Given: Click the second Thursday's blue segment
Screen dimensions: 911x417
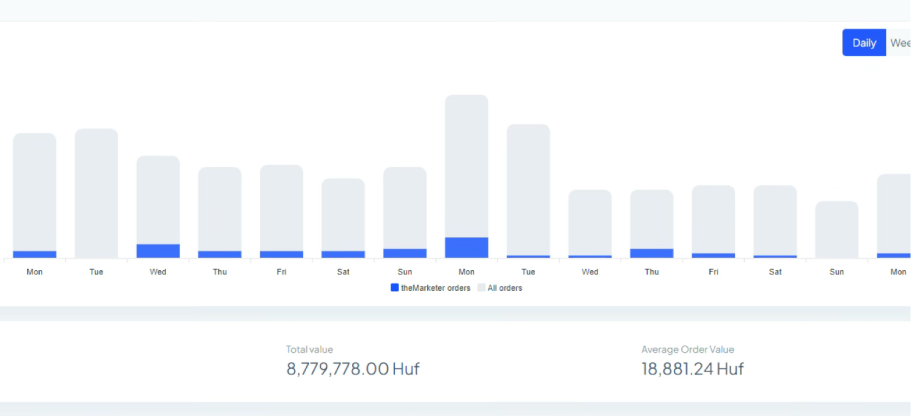Looking at the screenshot, I should tap(651, 253).
